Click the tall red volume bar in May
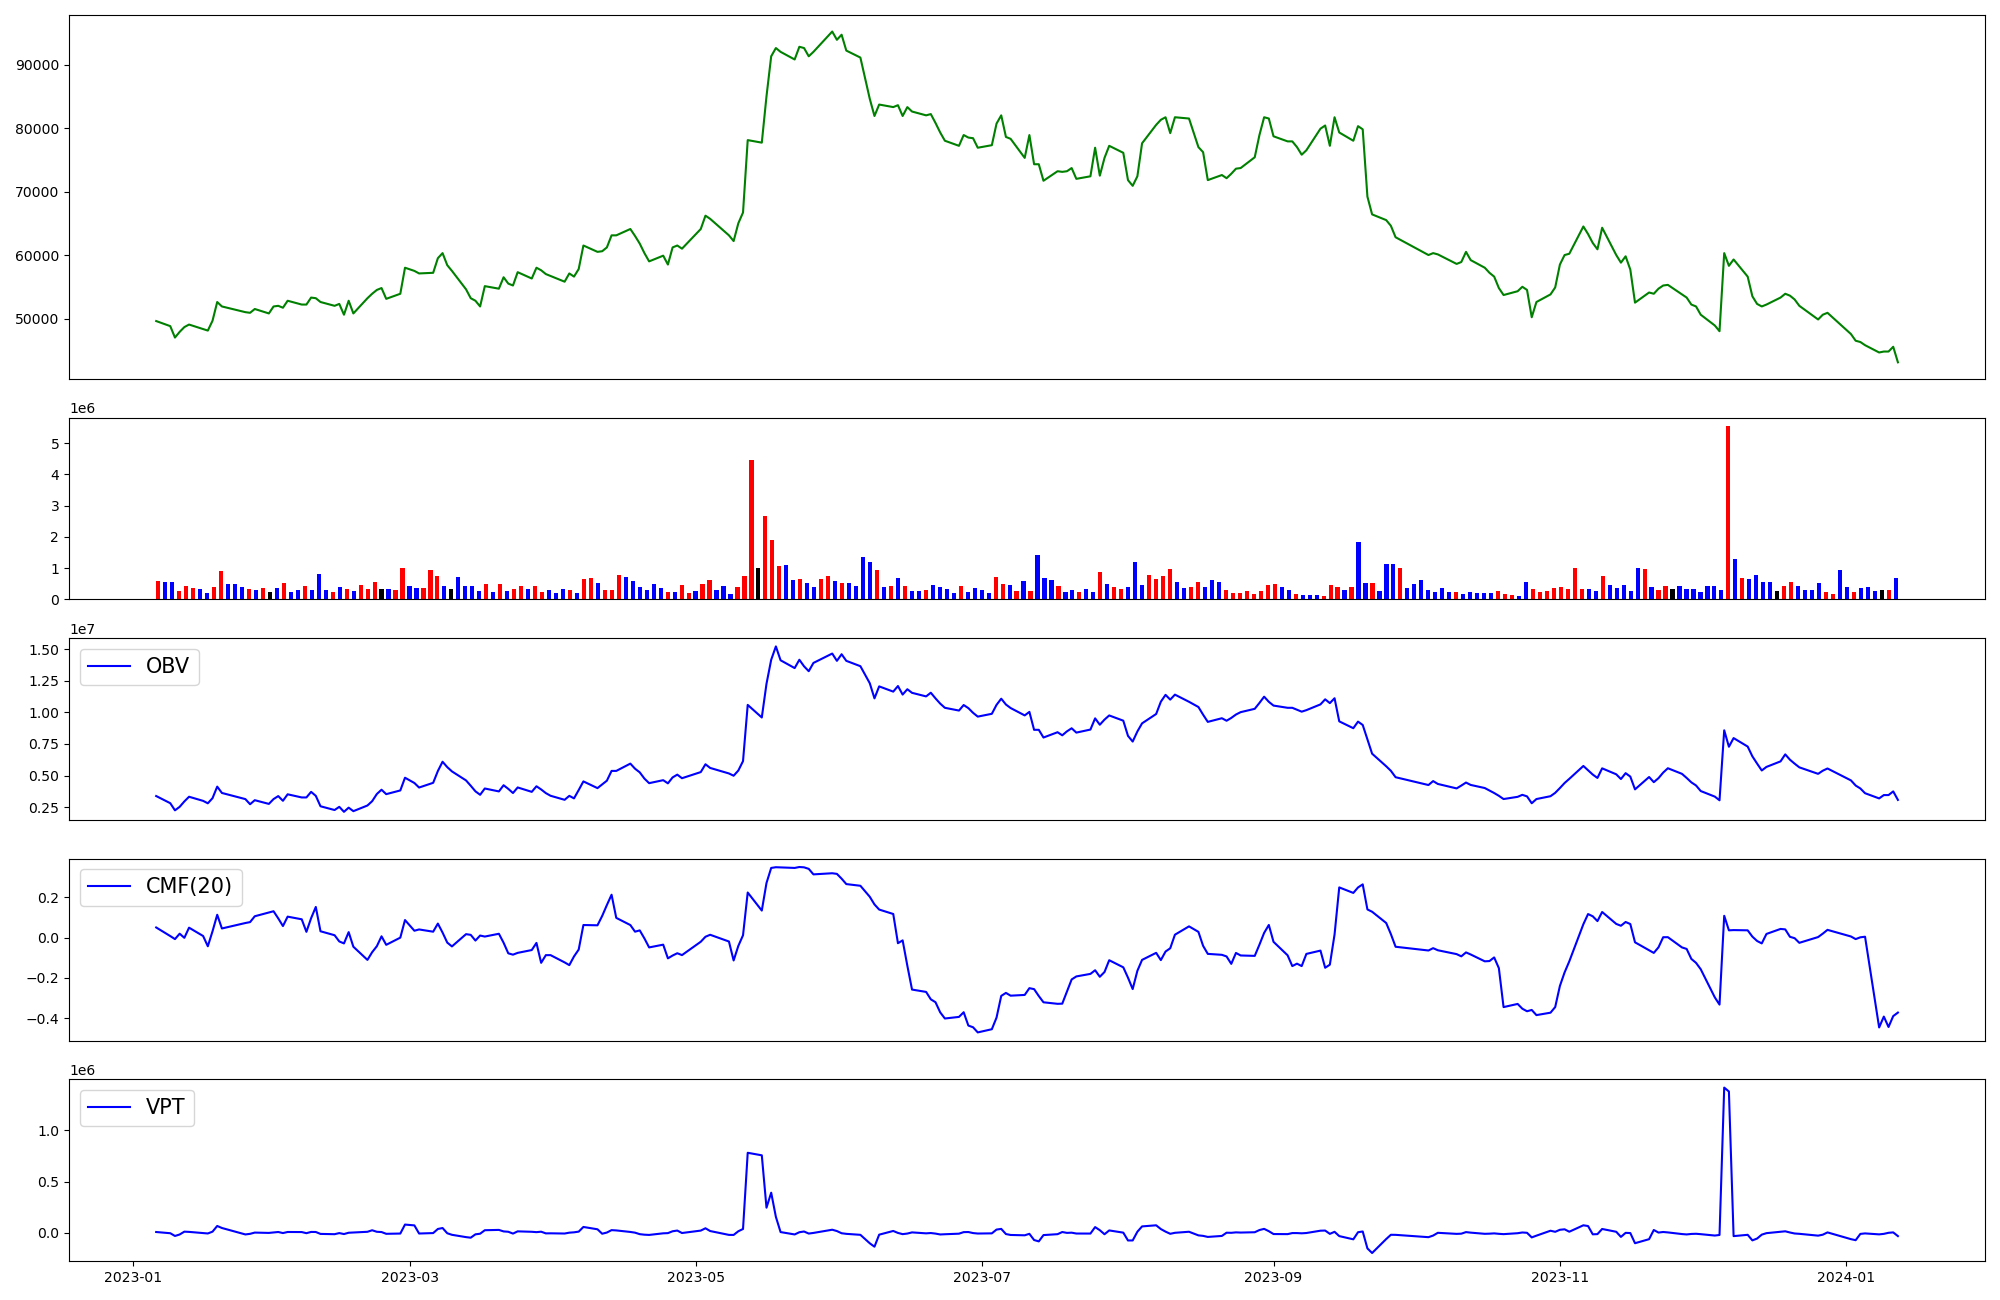2000x1300 pixels. pos(751,530)
